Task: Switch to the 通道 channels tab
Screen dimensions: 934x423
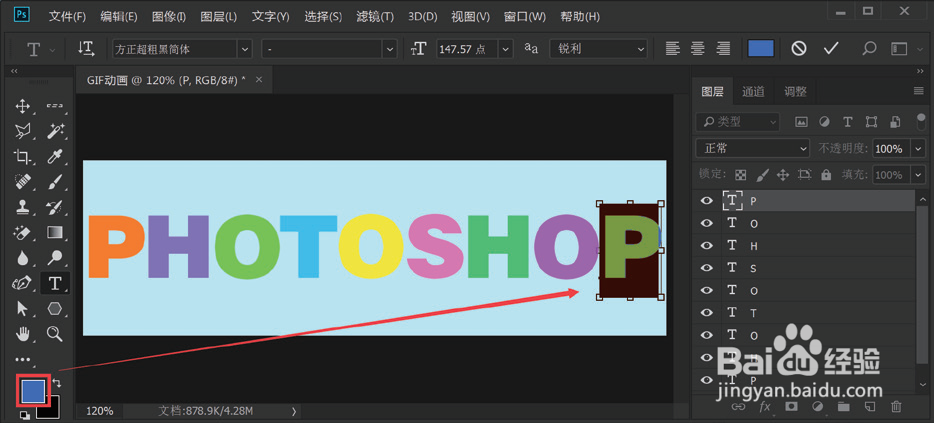Action: 753,92
